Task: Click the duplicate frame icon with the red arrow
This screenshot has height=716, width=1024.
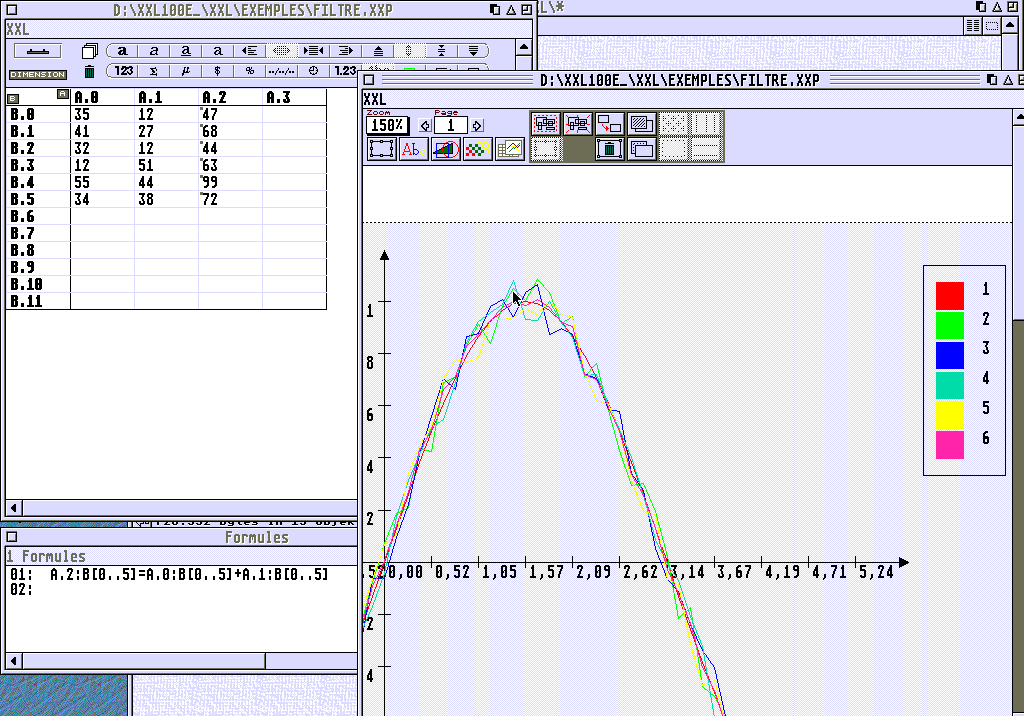Action: [609, 123]
